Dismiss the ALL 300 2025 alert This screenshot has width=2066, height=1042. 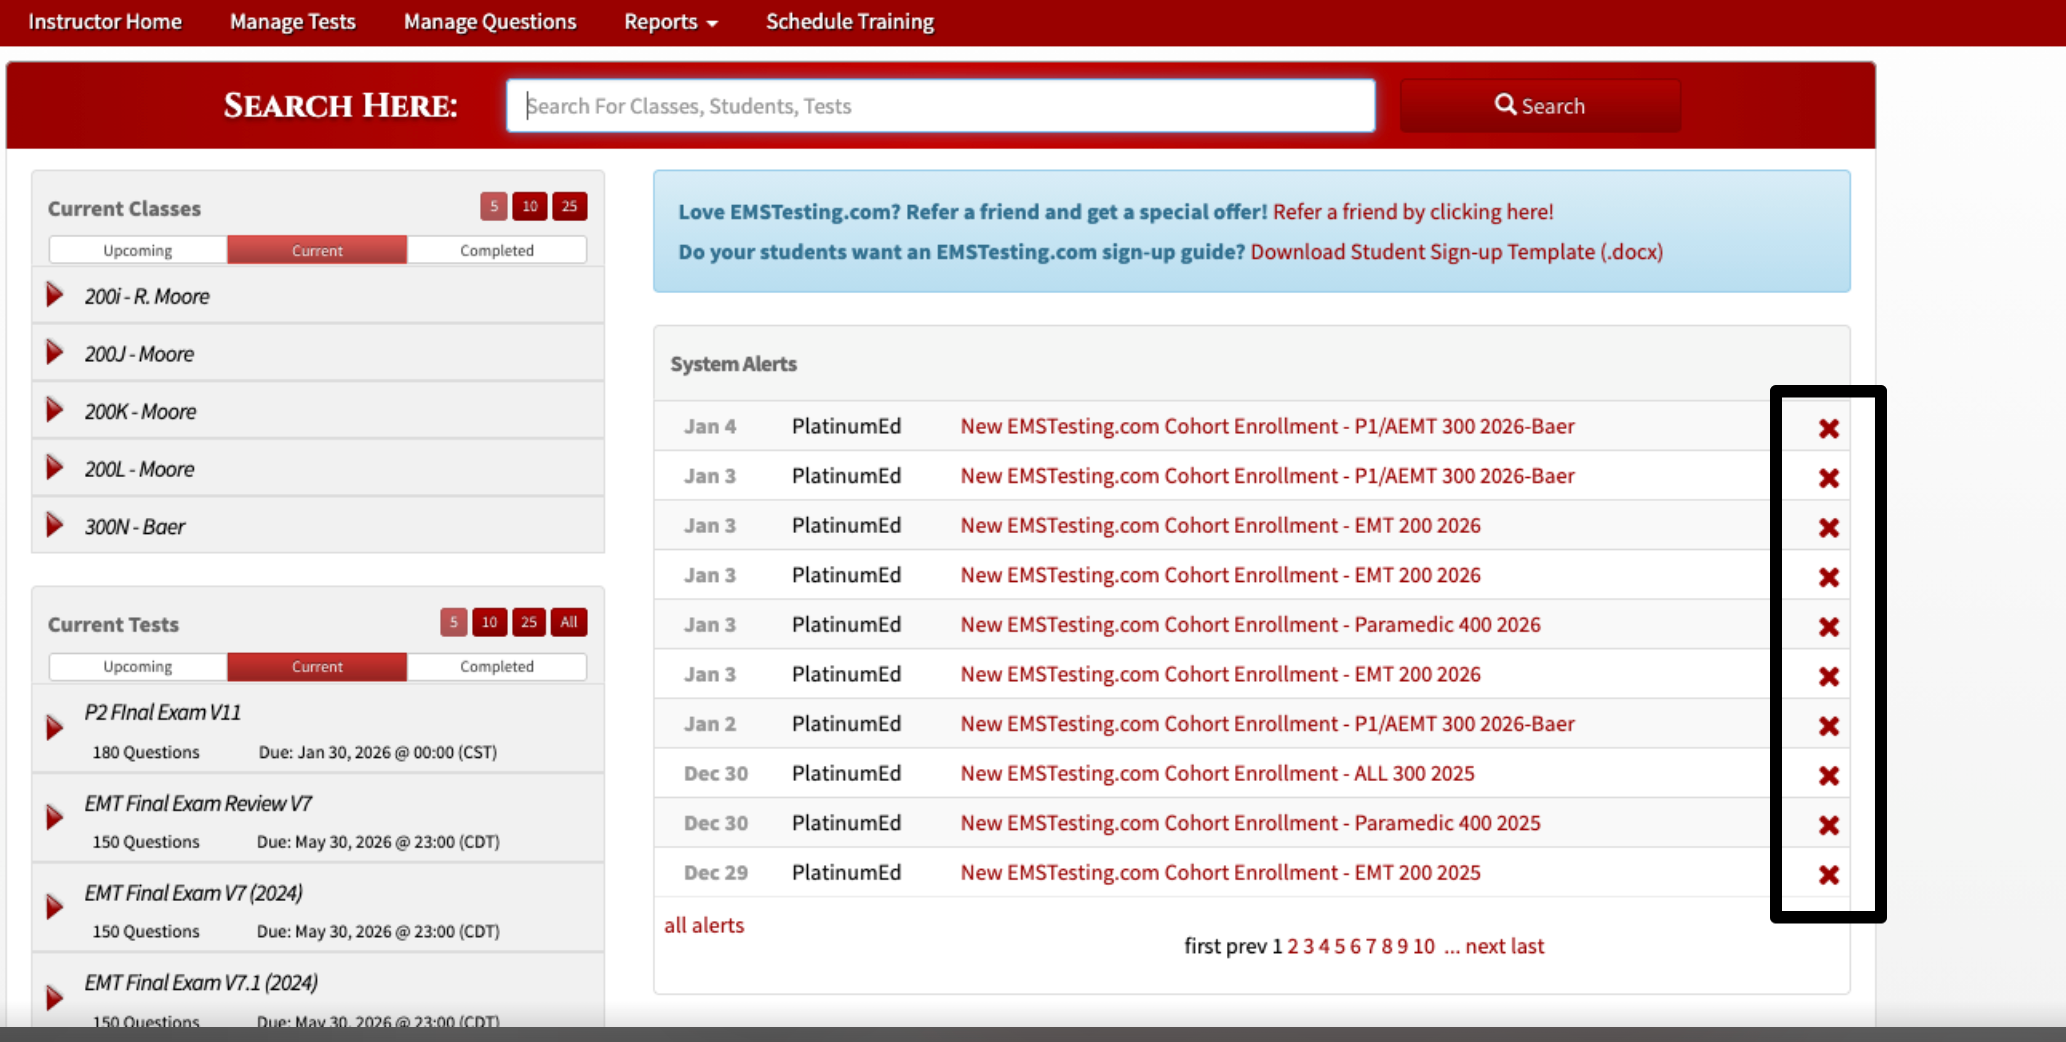point(1828,775)
